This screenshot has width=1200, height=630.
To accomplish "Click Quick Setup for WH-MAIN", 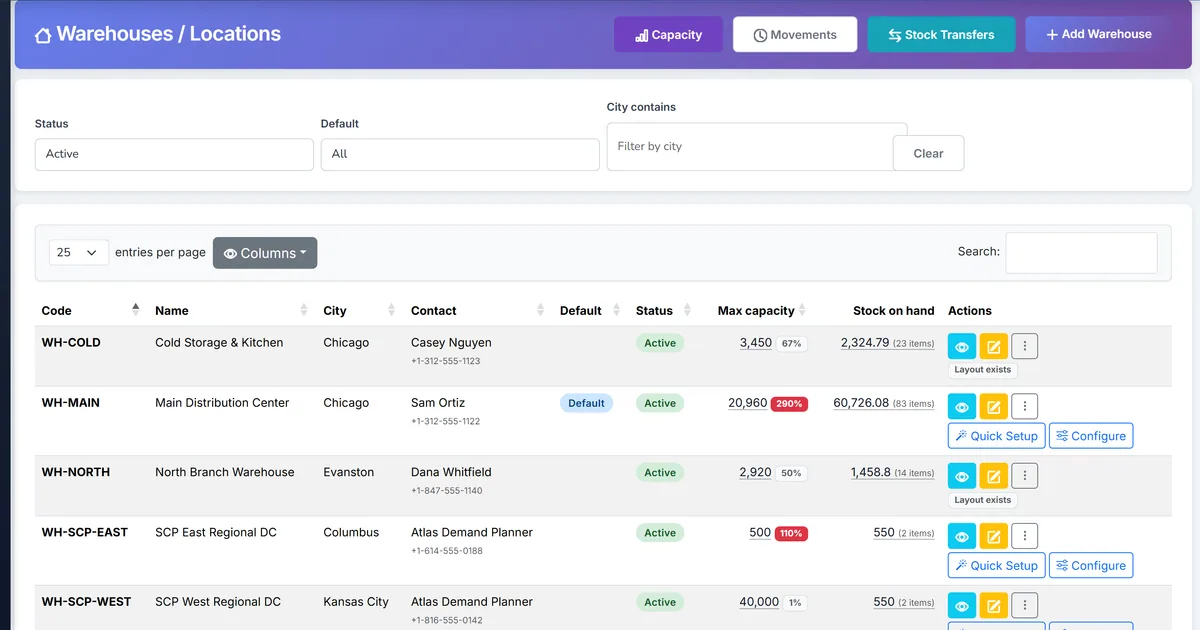I will click(996, 436).
